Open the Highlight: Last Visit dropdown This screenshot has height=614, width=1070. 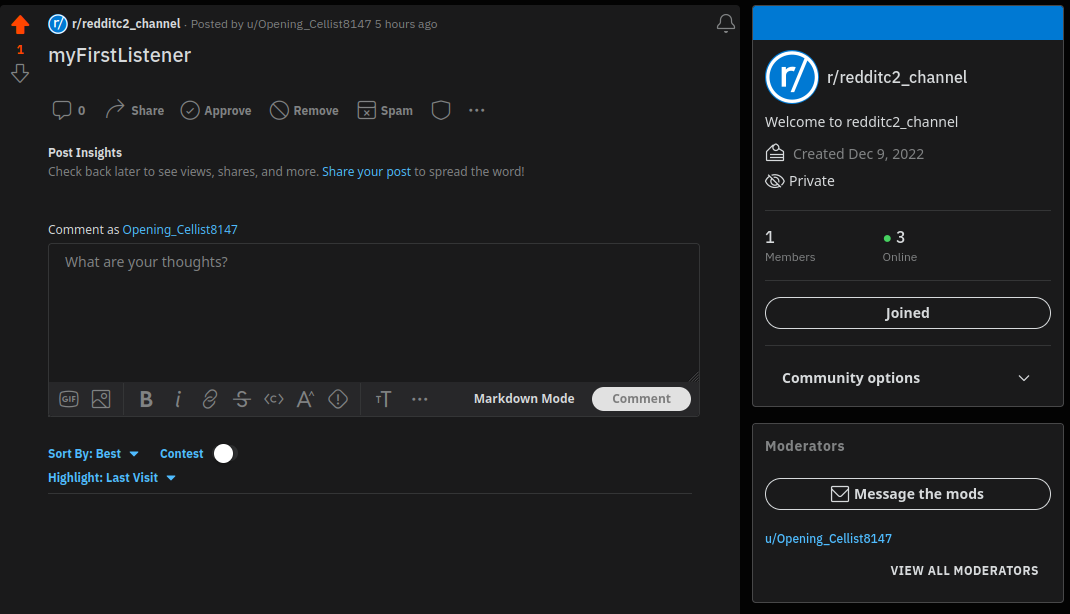(x=112, y=478)
